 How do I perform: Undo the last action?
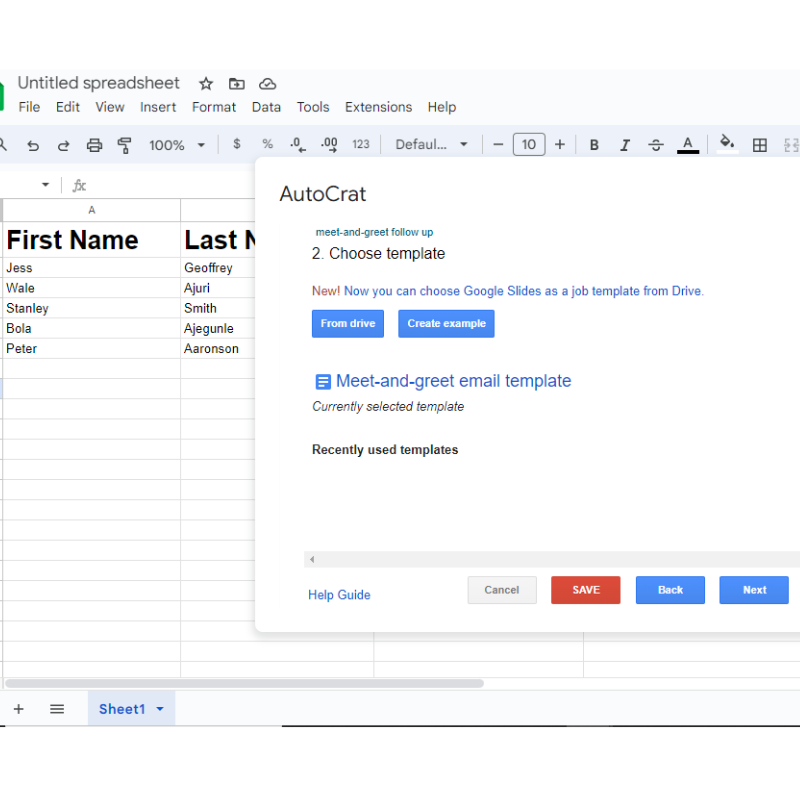(x=33, y=145)
